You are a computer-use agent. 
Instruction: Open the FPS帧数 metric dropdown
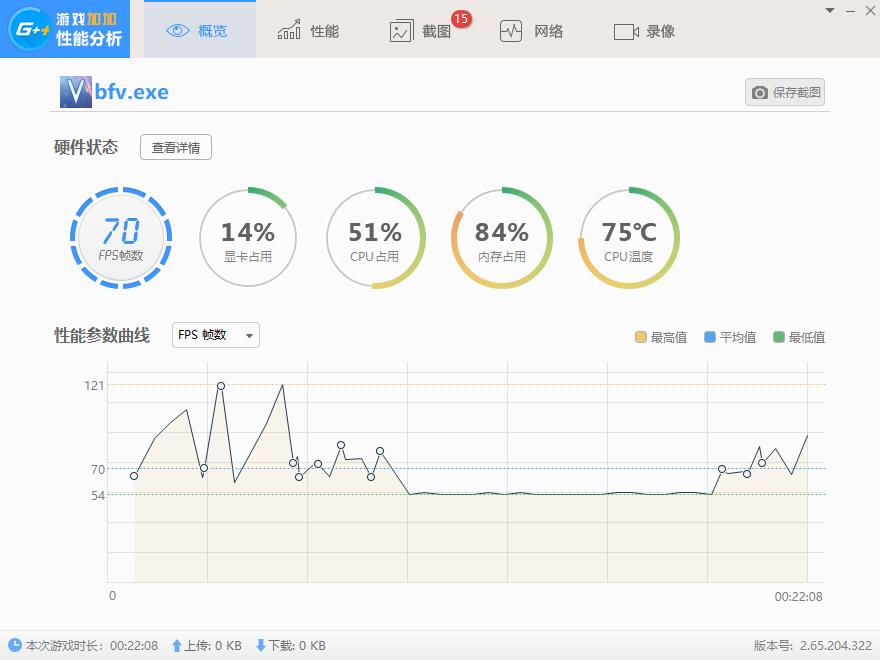(x=213, y=336)
